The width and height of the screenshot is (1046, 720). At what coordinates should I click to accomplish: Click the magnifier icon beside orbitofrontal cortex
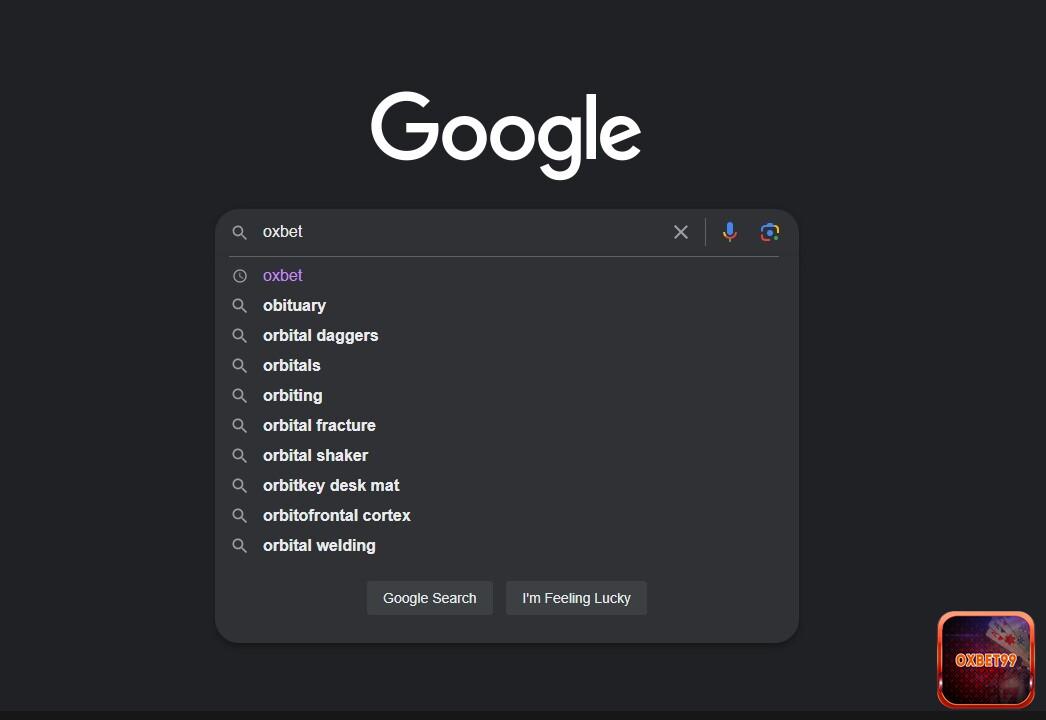point(240,515)
